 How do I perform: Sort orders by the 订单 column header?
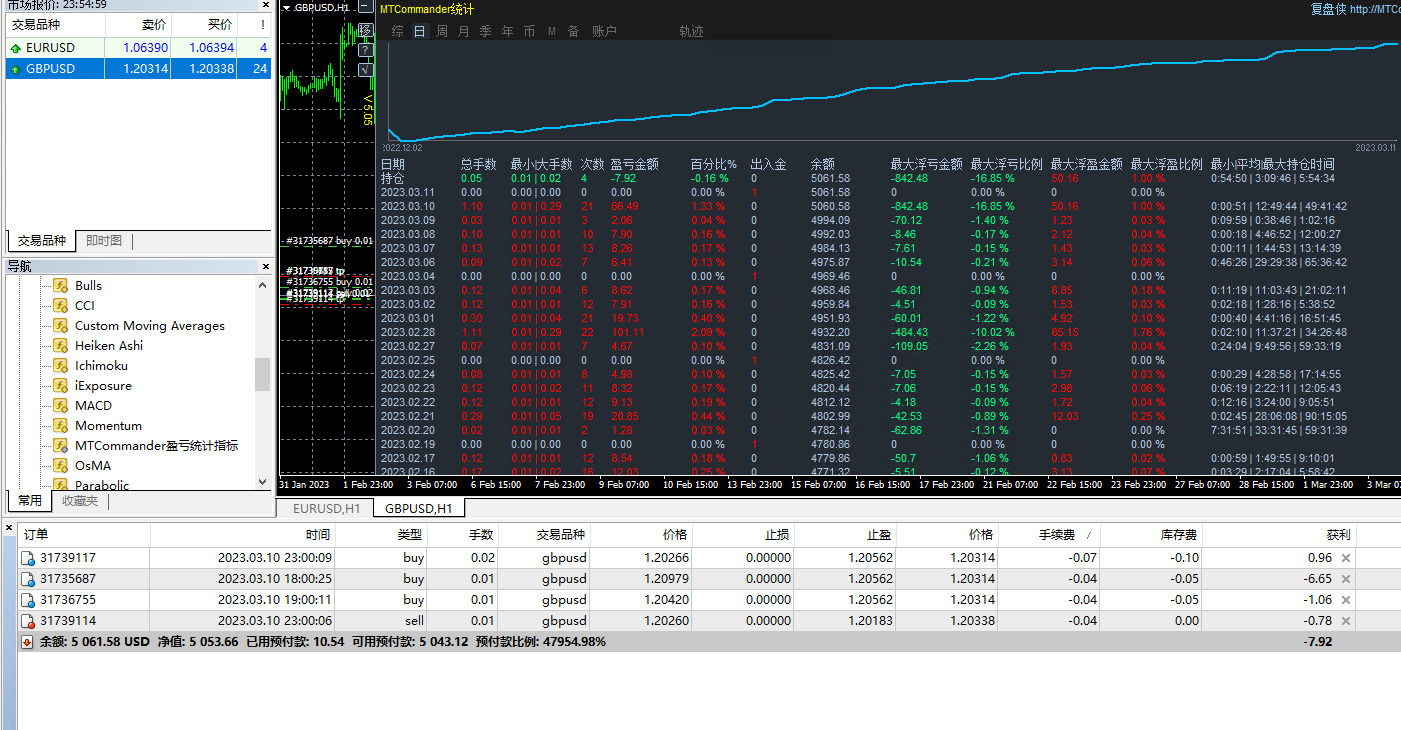84,535
